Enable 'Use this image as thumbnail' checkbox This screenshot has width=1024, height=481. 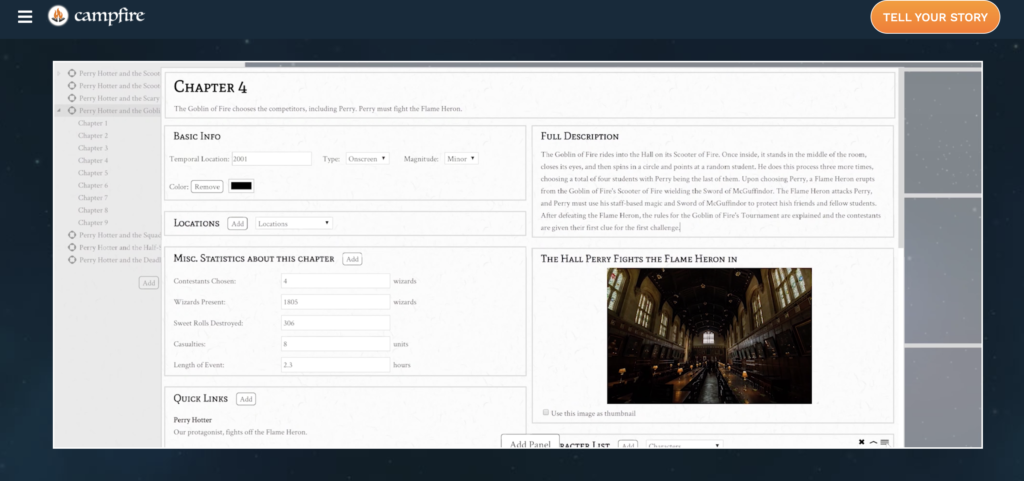click(545, 412)
